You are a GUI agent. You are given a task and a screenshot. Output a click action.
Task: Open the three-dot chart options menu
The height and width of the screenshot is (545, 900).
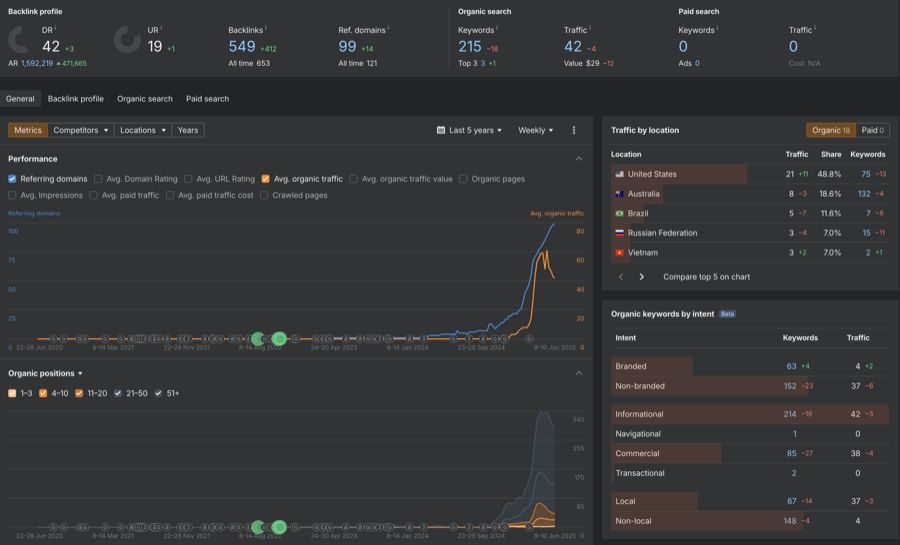click(574, 130)
